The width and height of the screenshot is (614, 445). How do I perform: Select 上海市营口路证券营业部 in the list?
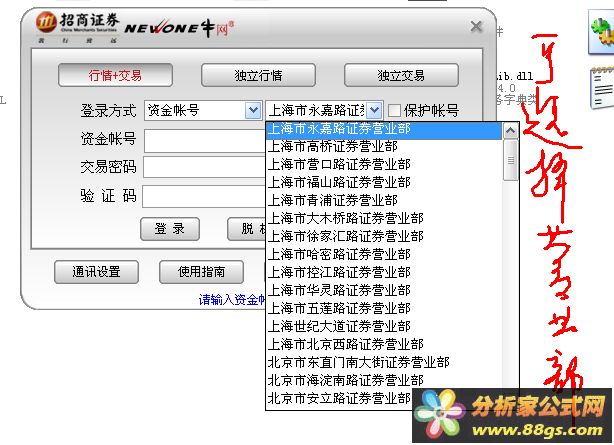[x=384, y=165]
